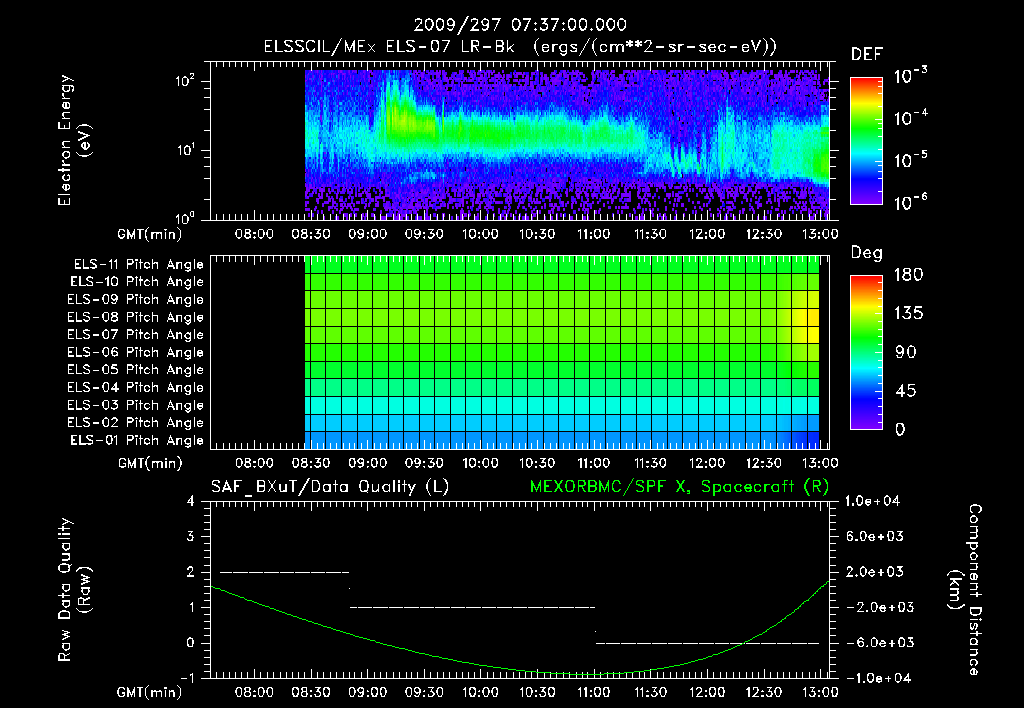Click the ELS-10 Pitch Angle row label
Screen dimensions: 1024x708
pos(137,282)
